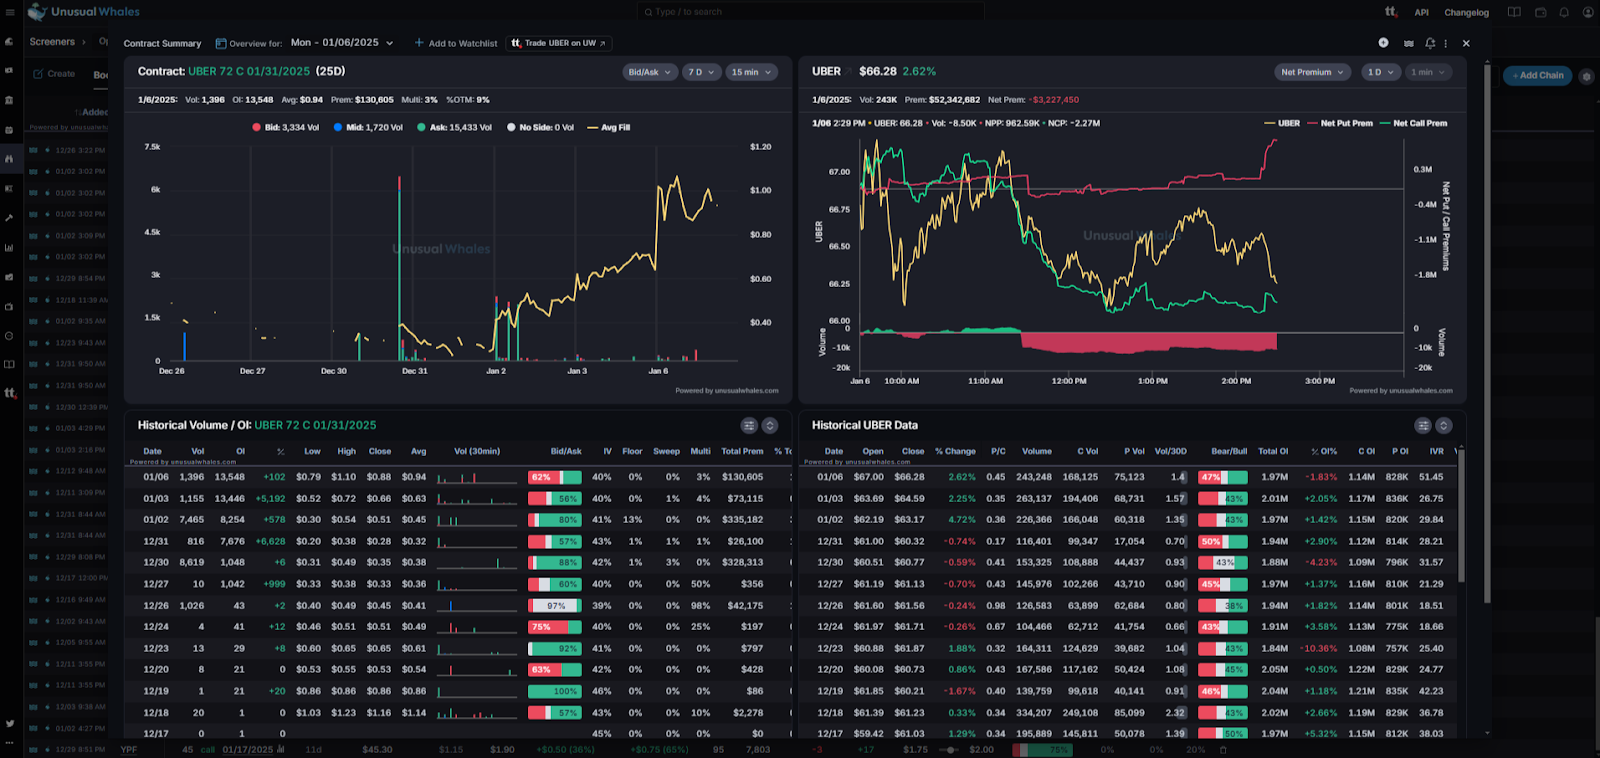This screenshot has width=1600, height=758.
Task: Open the open-book icon in left sidebar
Action: tap(9, 364)
